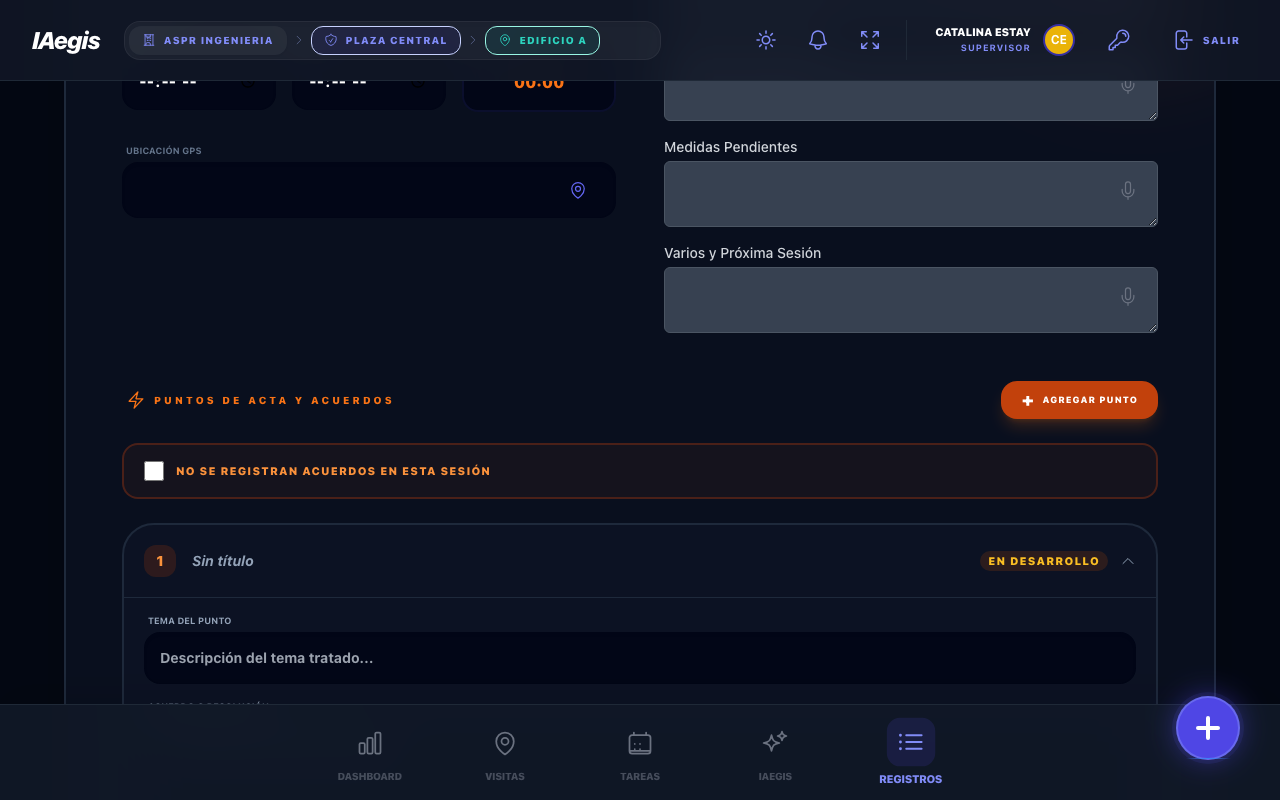
Task: Click the Salir logout button
Action: tap(1207, 40)
